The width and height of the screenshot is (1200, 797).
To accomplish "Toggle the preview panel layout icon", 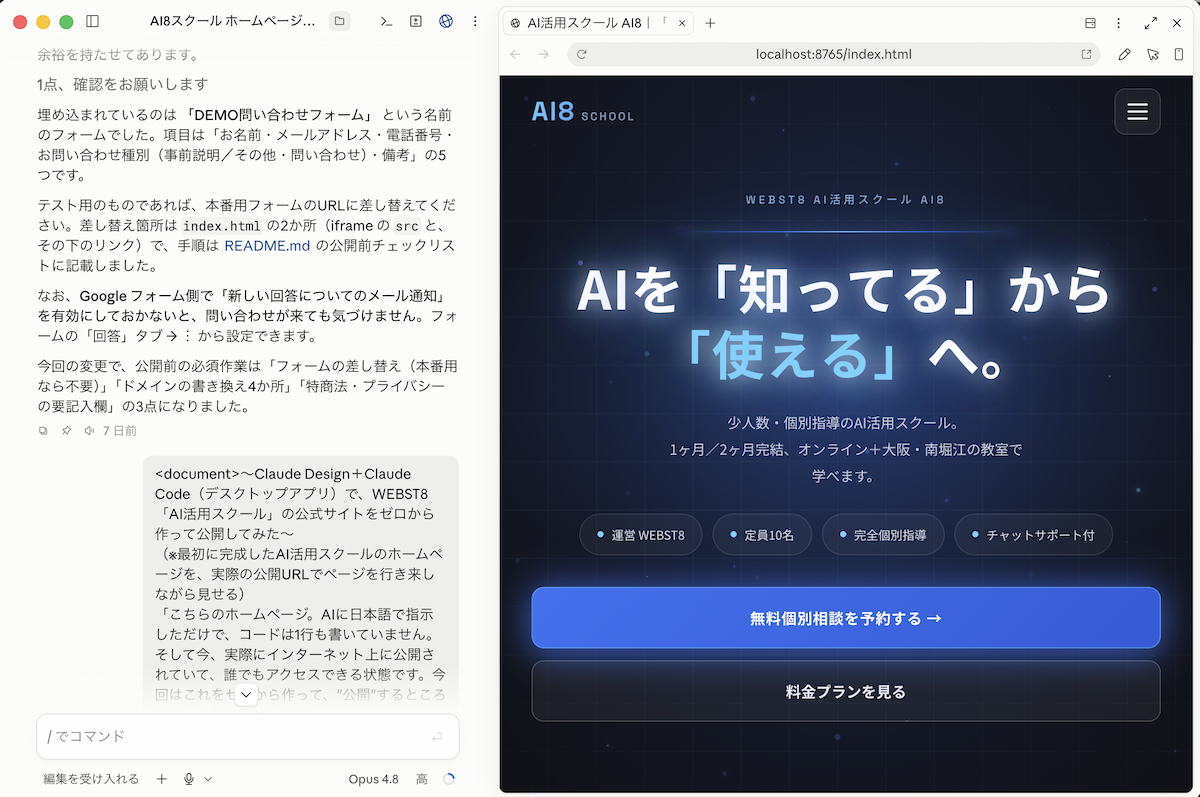I will tap(1090, 23).
